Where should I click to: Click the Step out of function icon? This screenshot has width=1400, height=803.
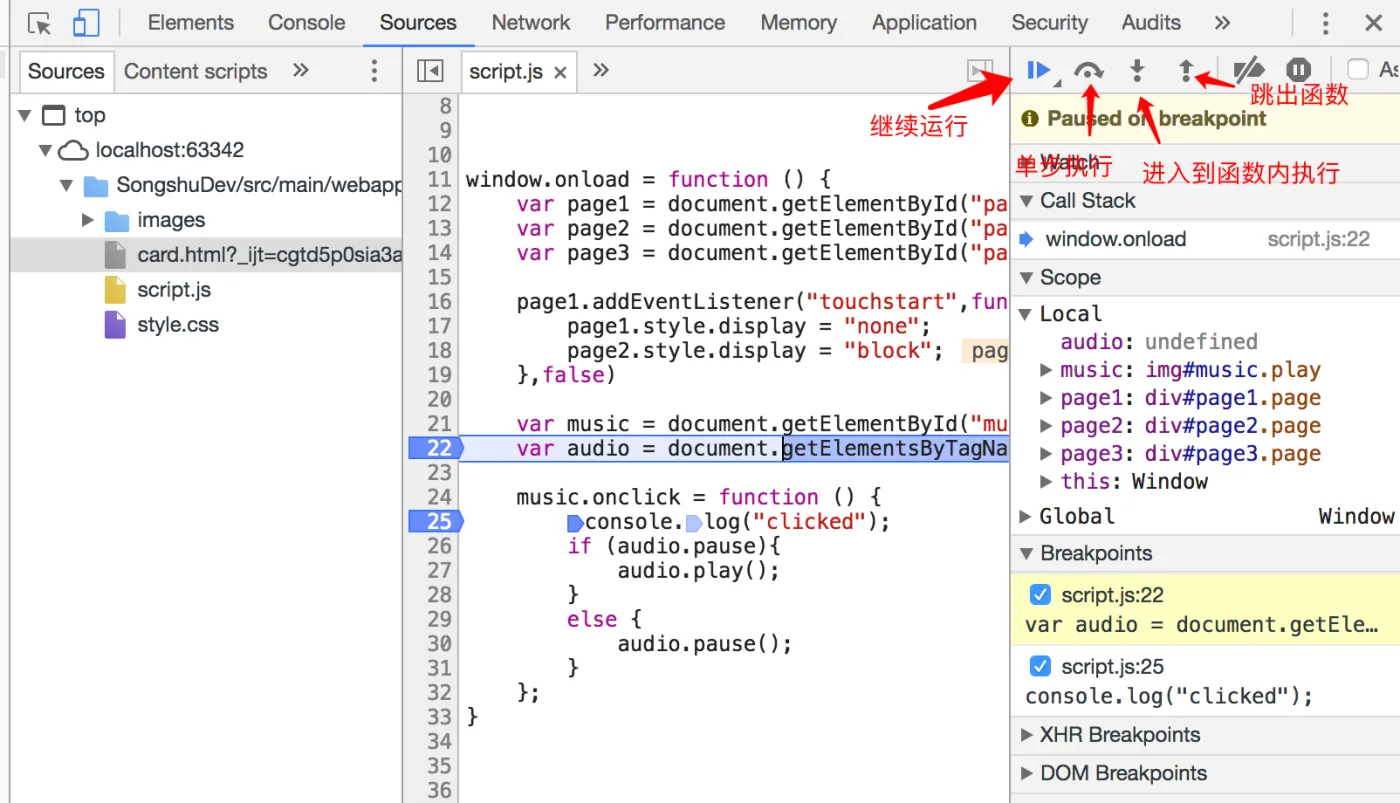[1186, 70]
